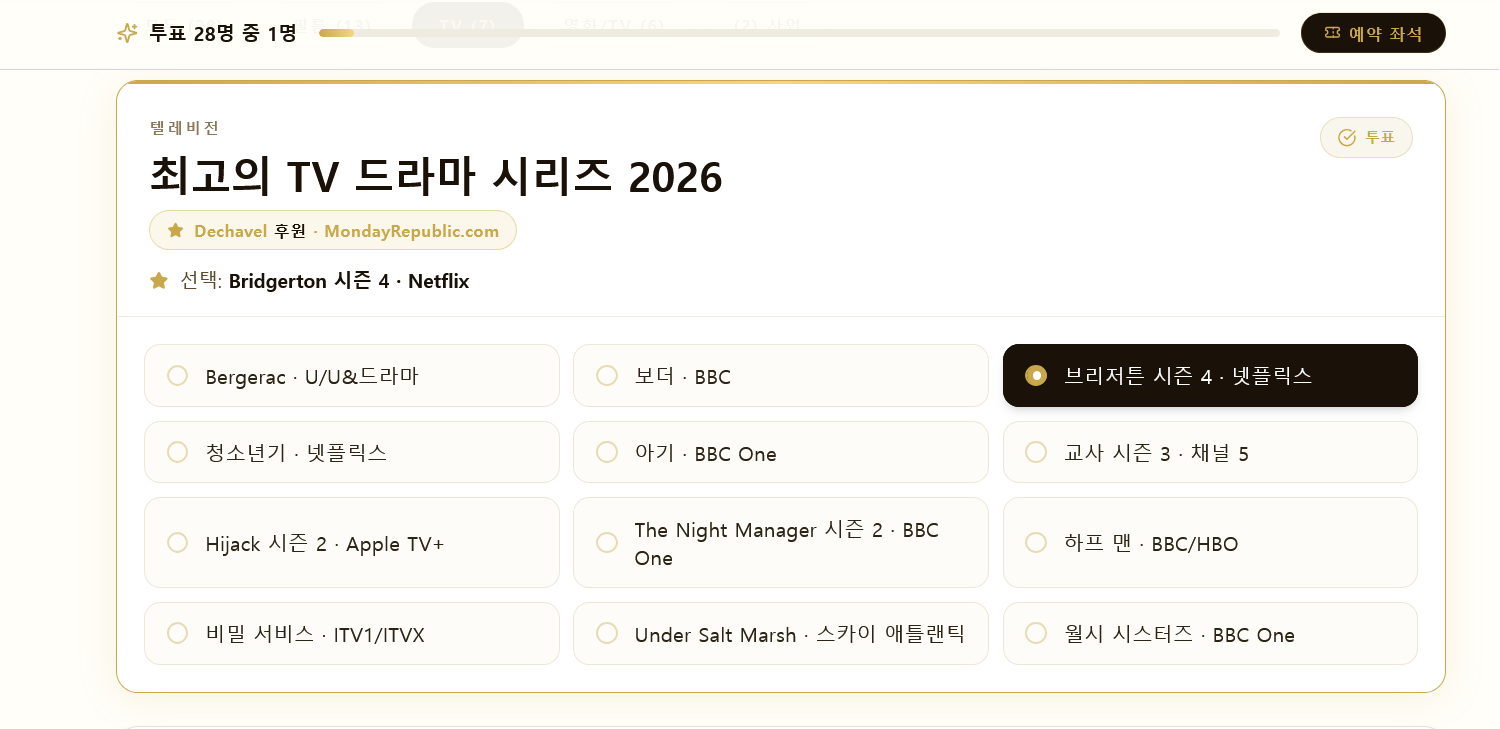This screenshot has height=729, width=1500.
Task: Click the sparkle icon beside the vote count
Action: tap(127, 33)
